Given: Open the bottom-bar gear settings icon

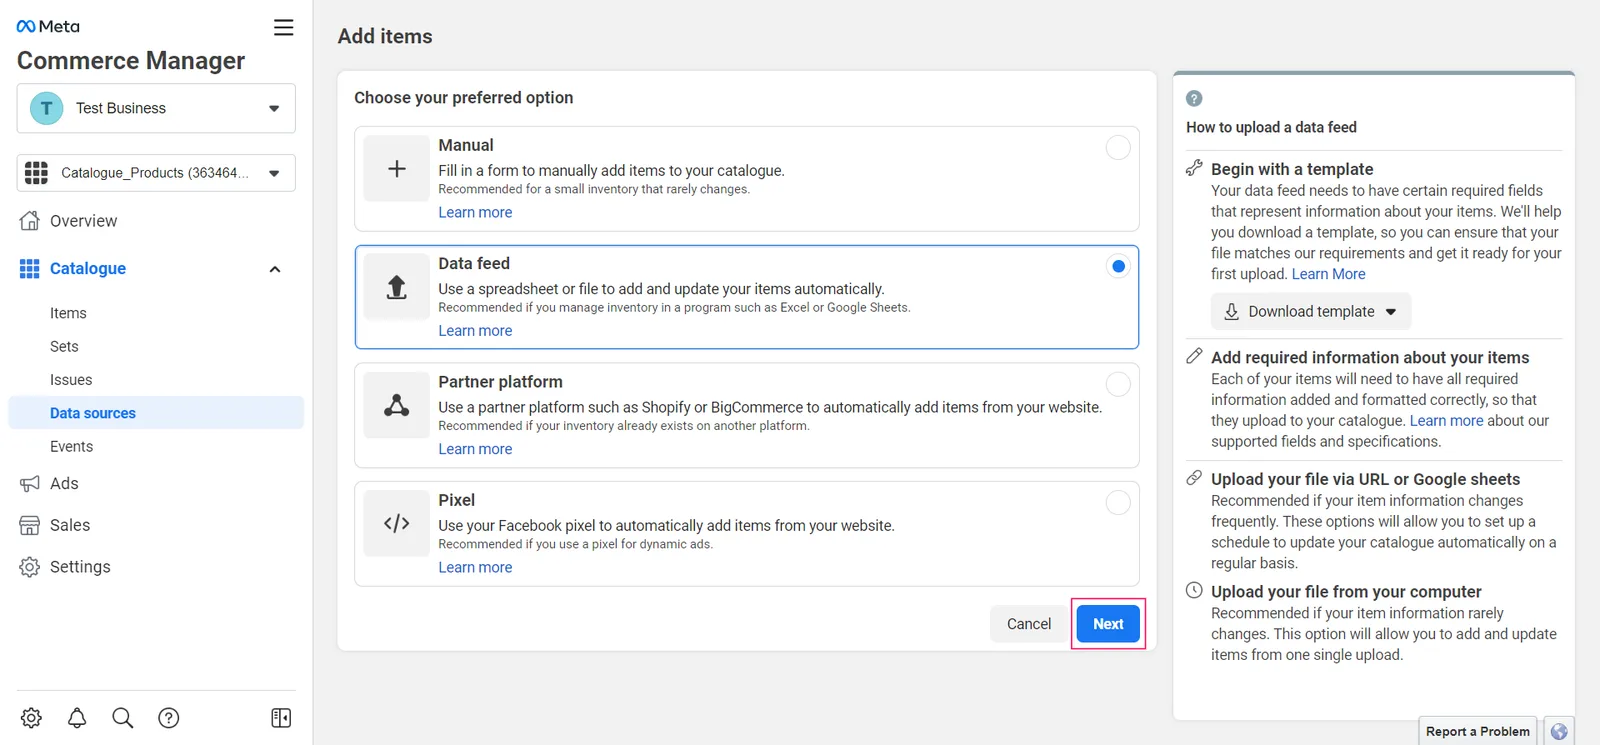Looking at the screenshot, I should (31, 718).
